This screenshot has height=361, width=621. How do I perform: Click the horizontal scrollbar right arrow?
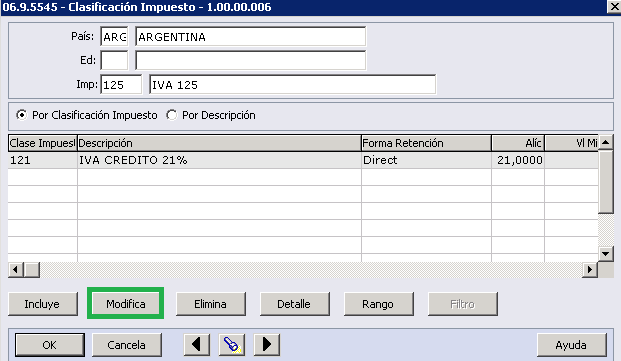pyautogui.click(x=590, y=270)
